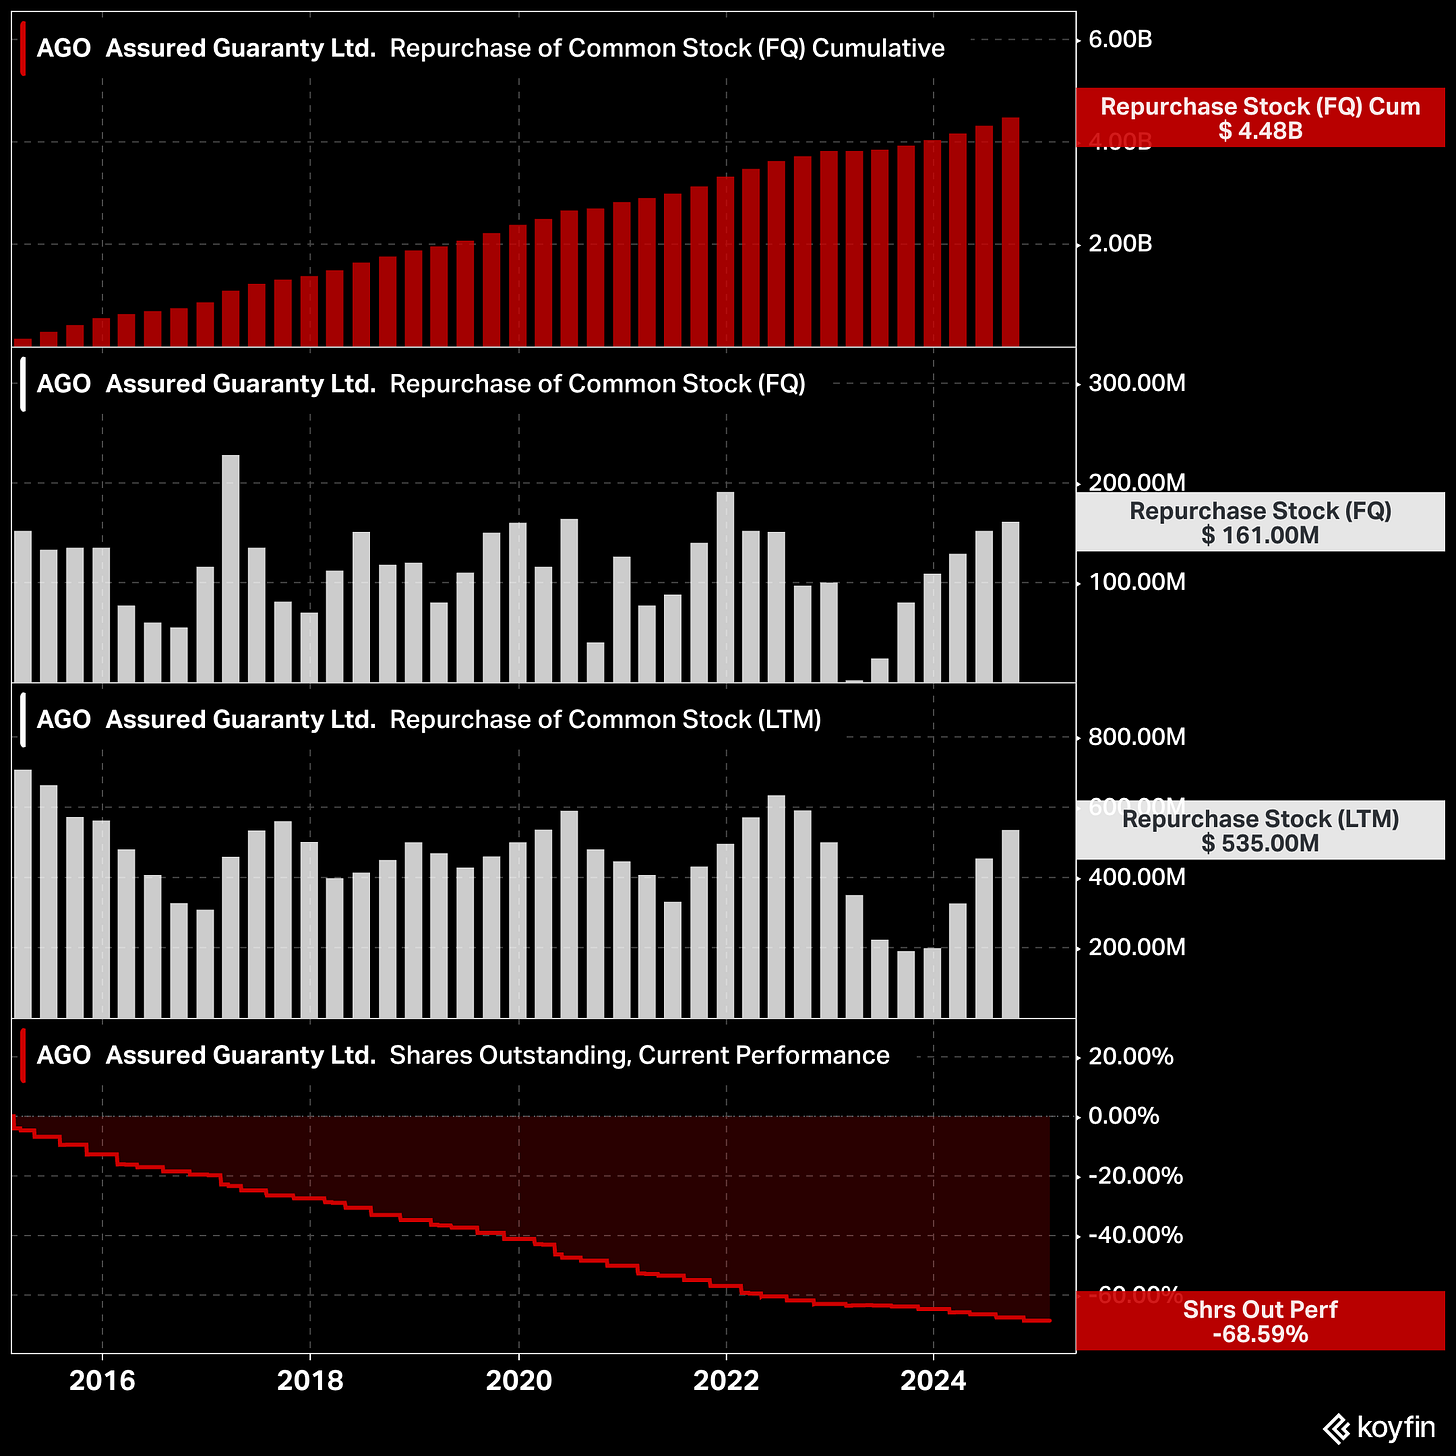Screen dimensions: 1456x1456
Task: Click the koyfin logo
Action: (1379, 1427)
